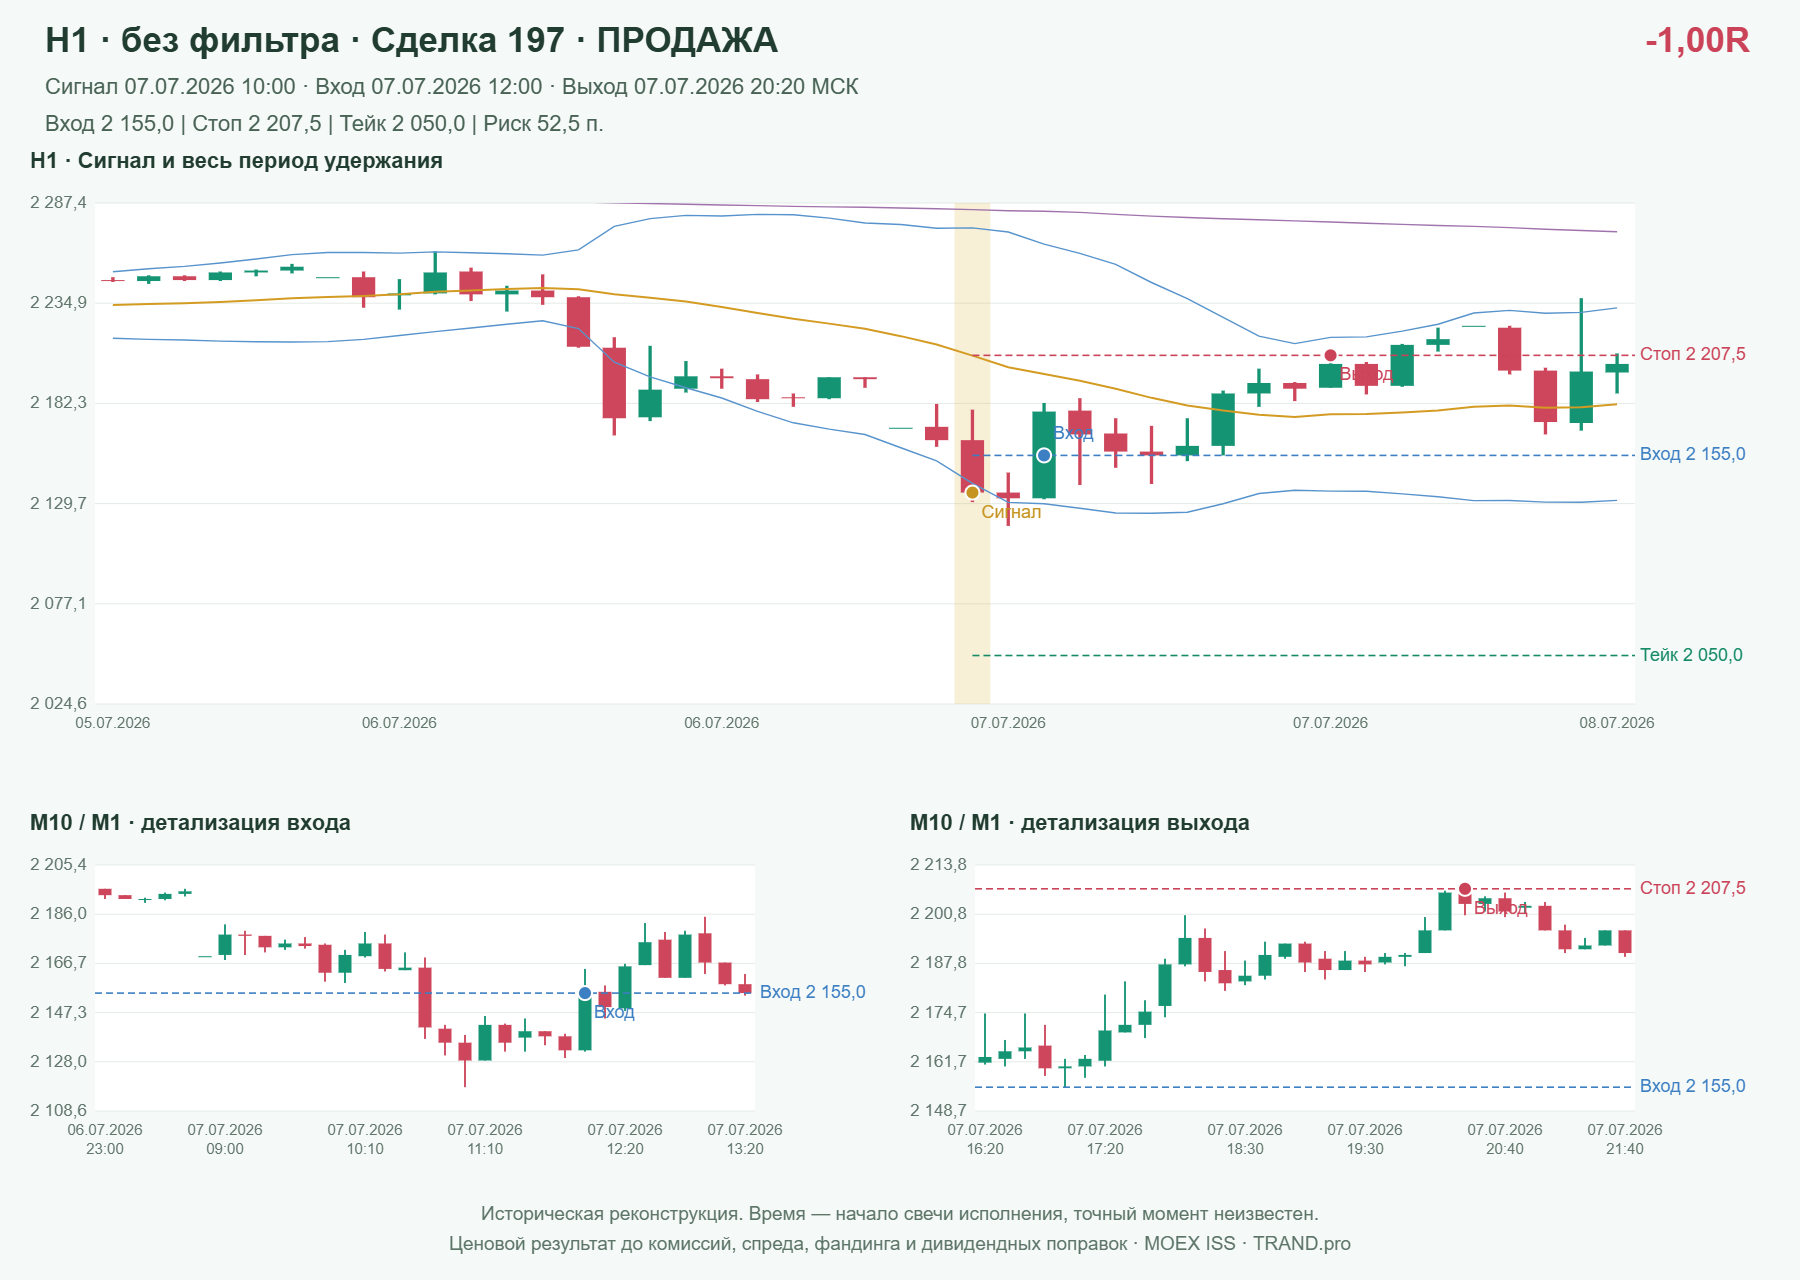The width and height of the screenshot is (1800, 1280).
Task: Click the 2 205,4 axis value in entry chart
Action: click(58, 865)
